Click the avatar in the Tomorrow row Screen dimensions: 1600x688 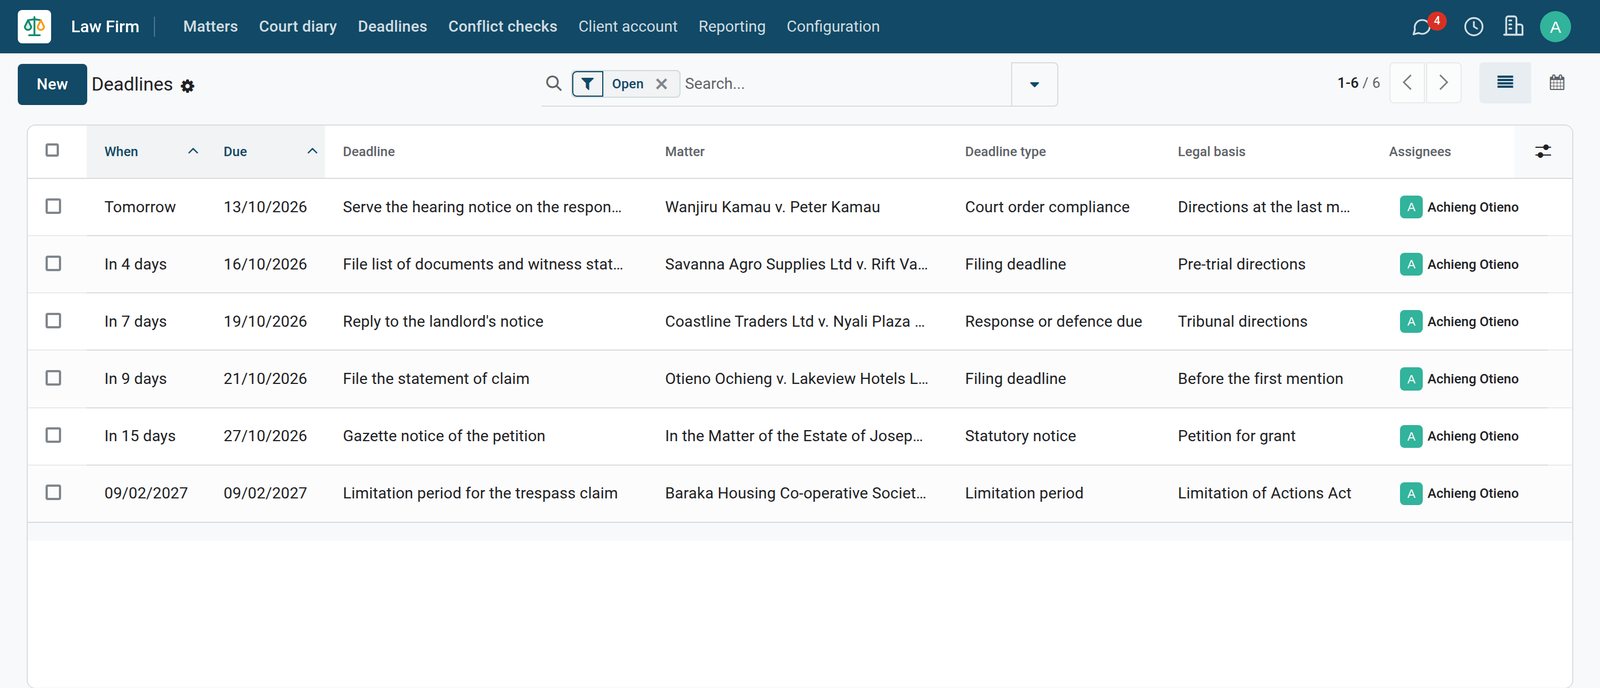1411,207
